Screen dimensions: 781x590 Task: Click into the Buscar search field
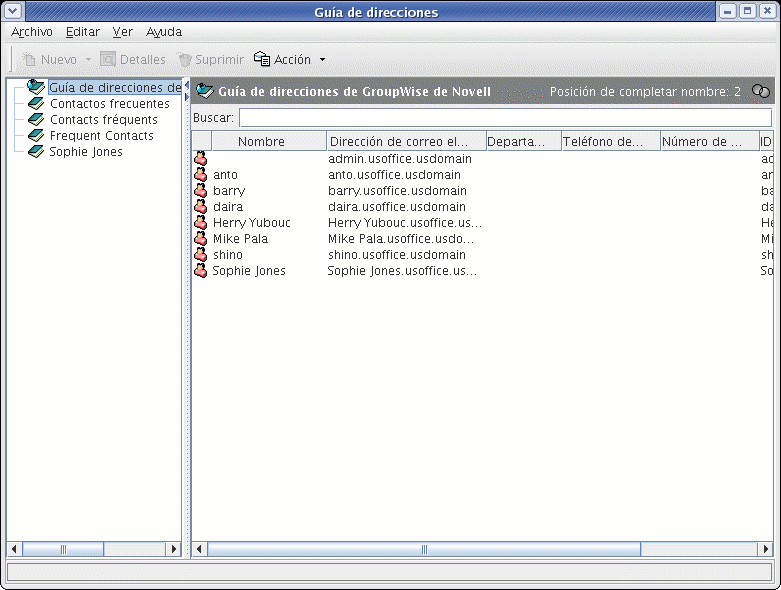pos(505,118)
